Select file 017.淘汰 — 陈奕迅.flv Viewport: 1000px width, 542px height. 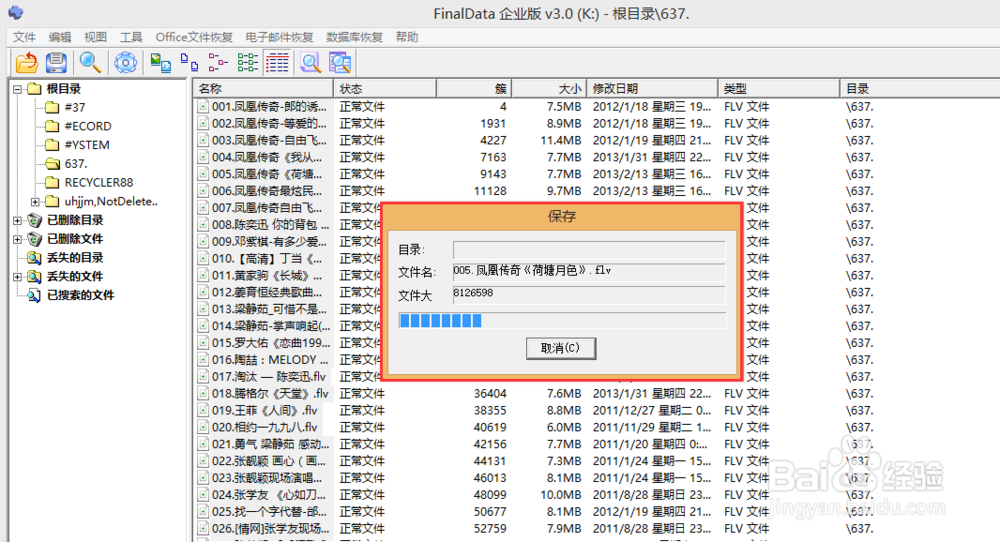coord(268,377)
